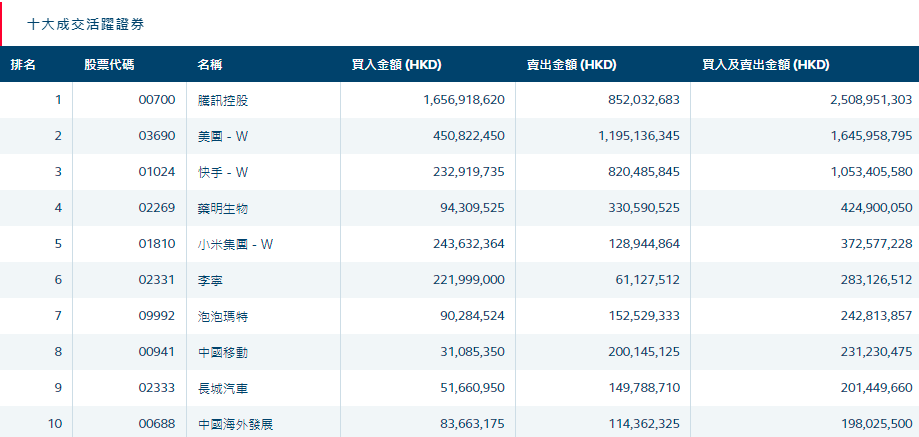The image size is (919, 437).
Task: Click buy amount 94,309,525
Action: pos(472,208)
